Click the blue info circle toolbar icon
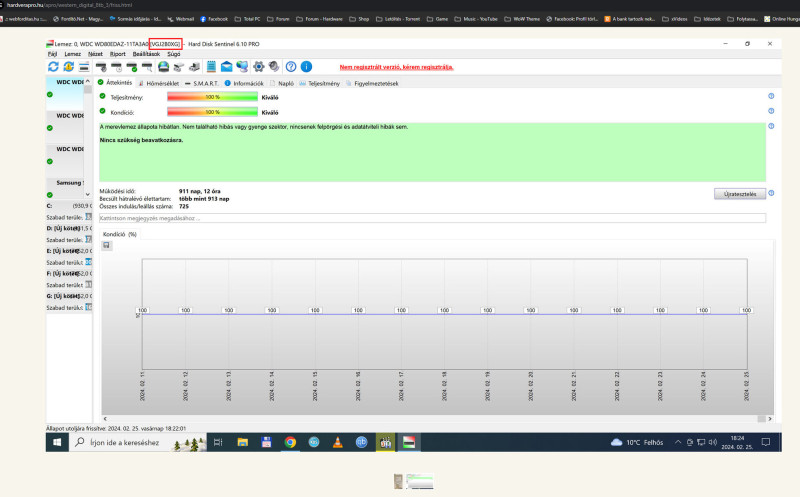 click(306, 67)
